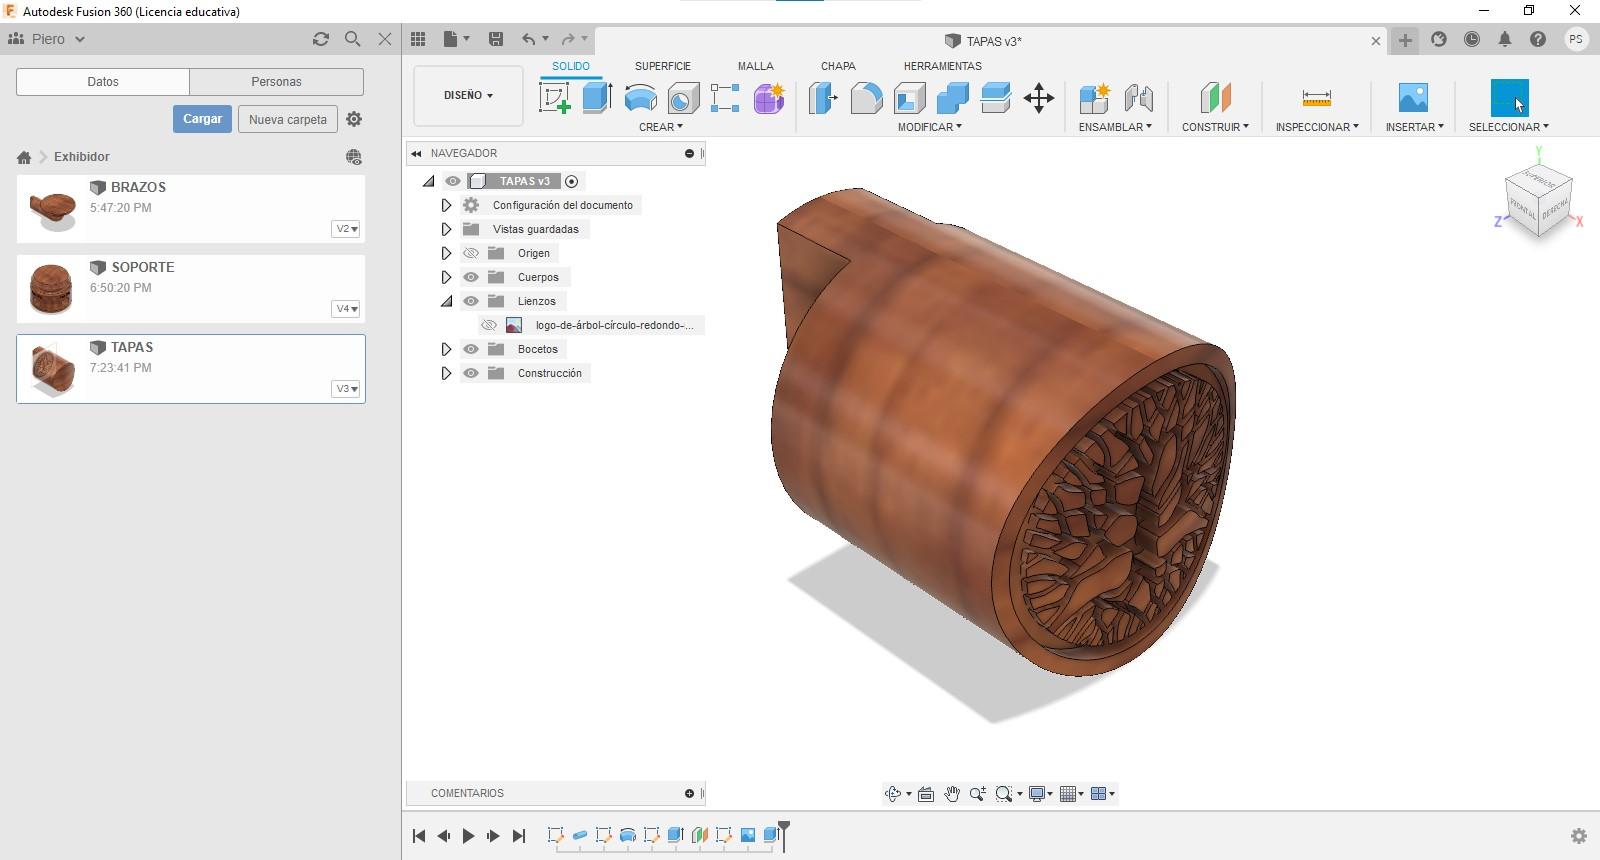The image size is (1600, 860).
Task: Open the CREAR dropdown menu
Action: pyautogui.click(x=661, y=127)
